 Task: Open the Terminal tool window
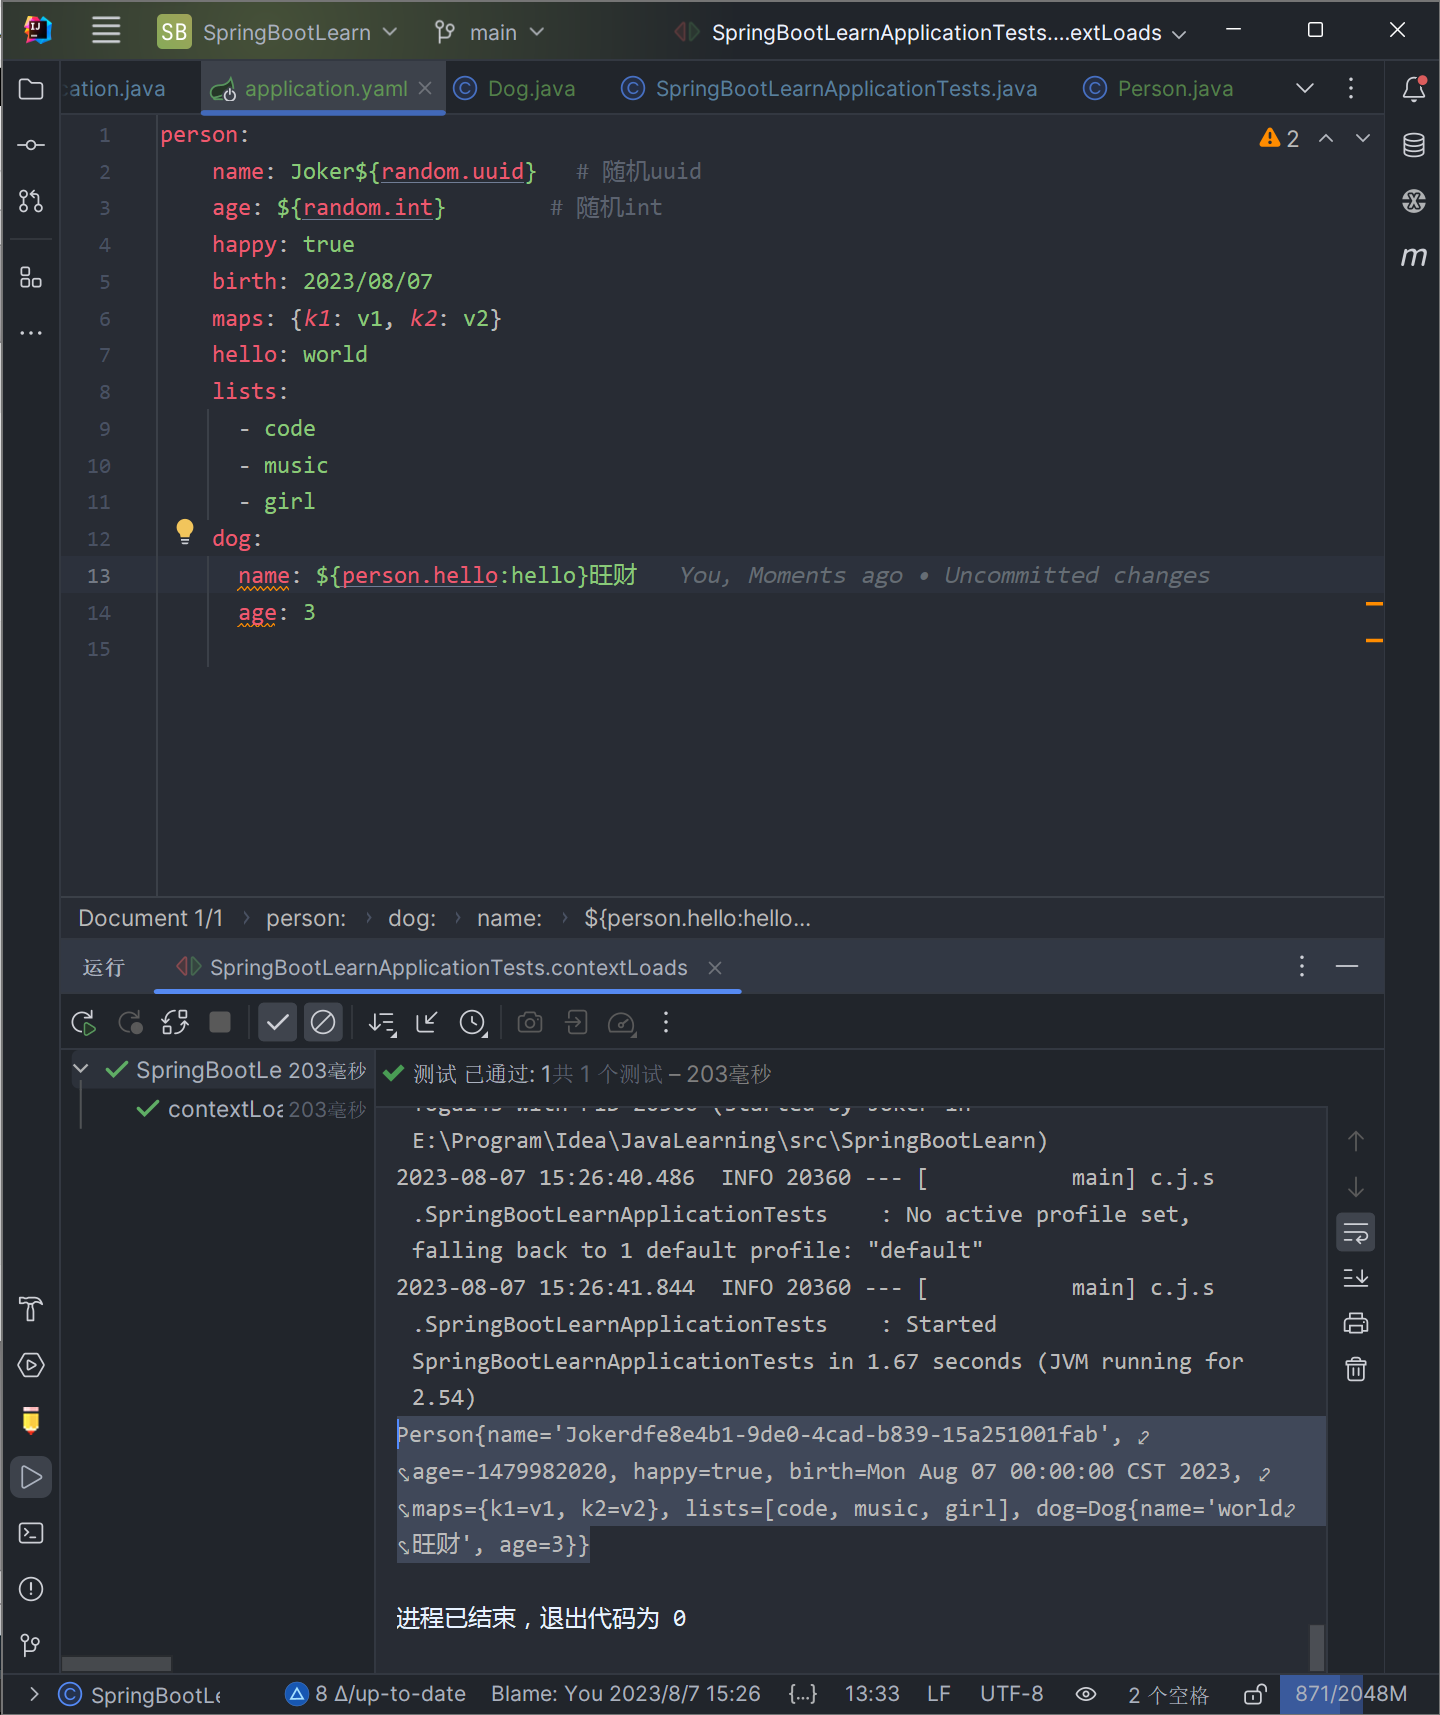click(31, 1533)
